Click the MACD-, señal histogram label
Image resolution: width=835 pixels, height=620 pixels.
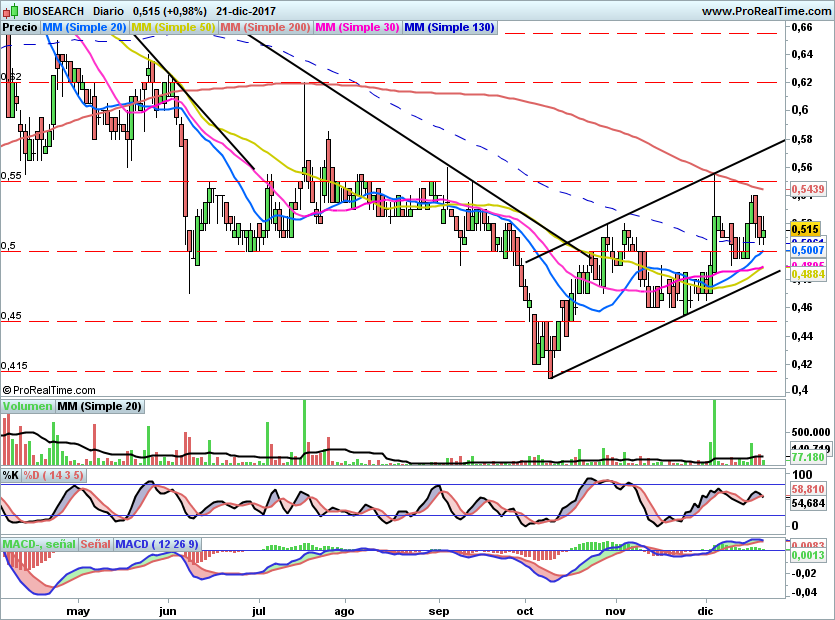coord(39,544)
